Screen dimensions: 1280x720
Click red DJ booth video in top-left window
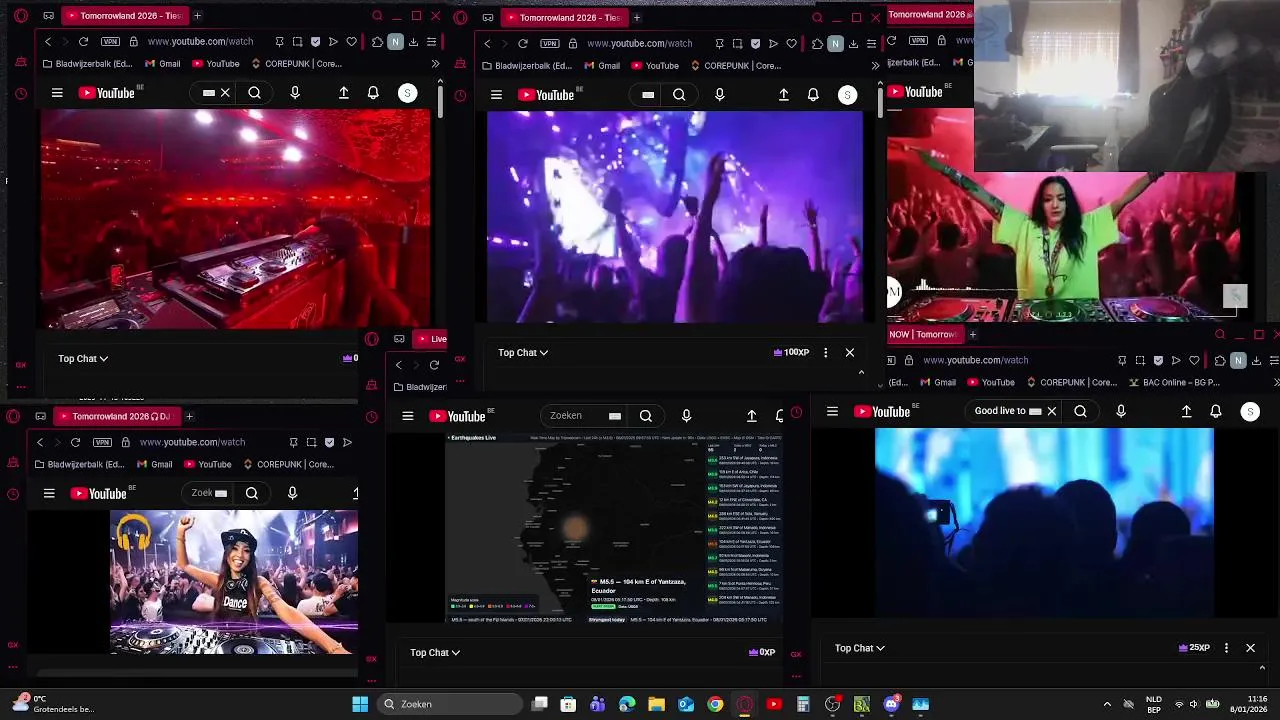tap(236, 218)
